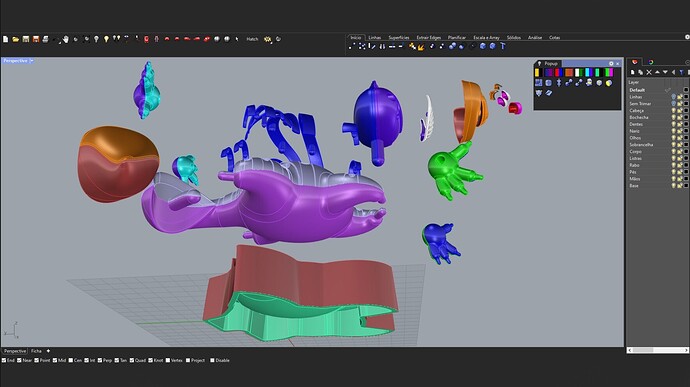This screenshot has height=387, width=690.
Task: Enable the Cen osnap checkbox
Action: tap(70, 360)
